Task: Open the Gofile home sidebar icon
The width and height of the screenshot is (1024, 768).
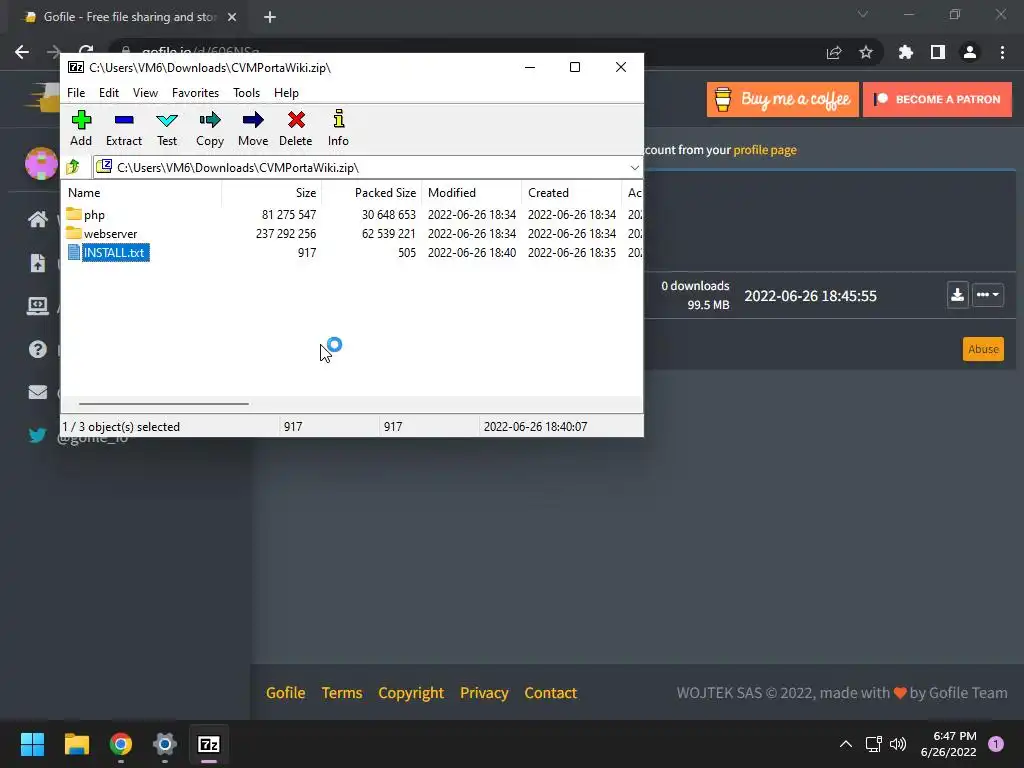Action: coord(37,219)
